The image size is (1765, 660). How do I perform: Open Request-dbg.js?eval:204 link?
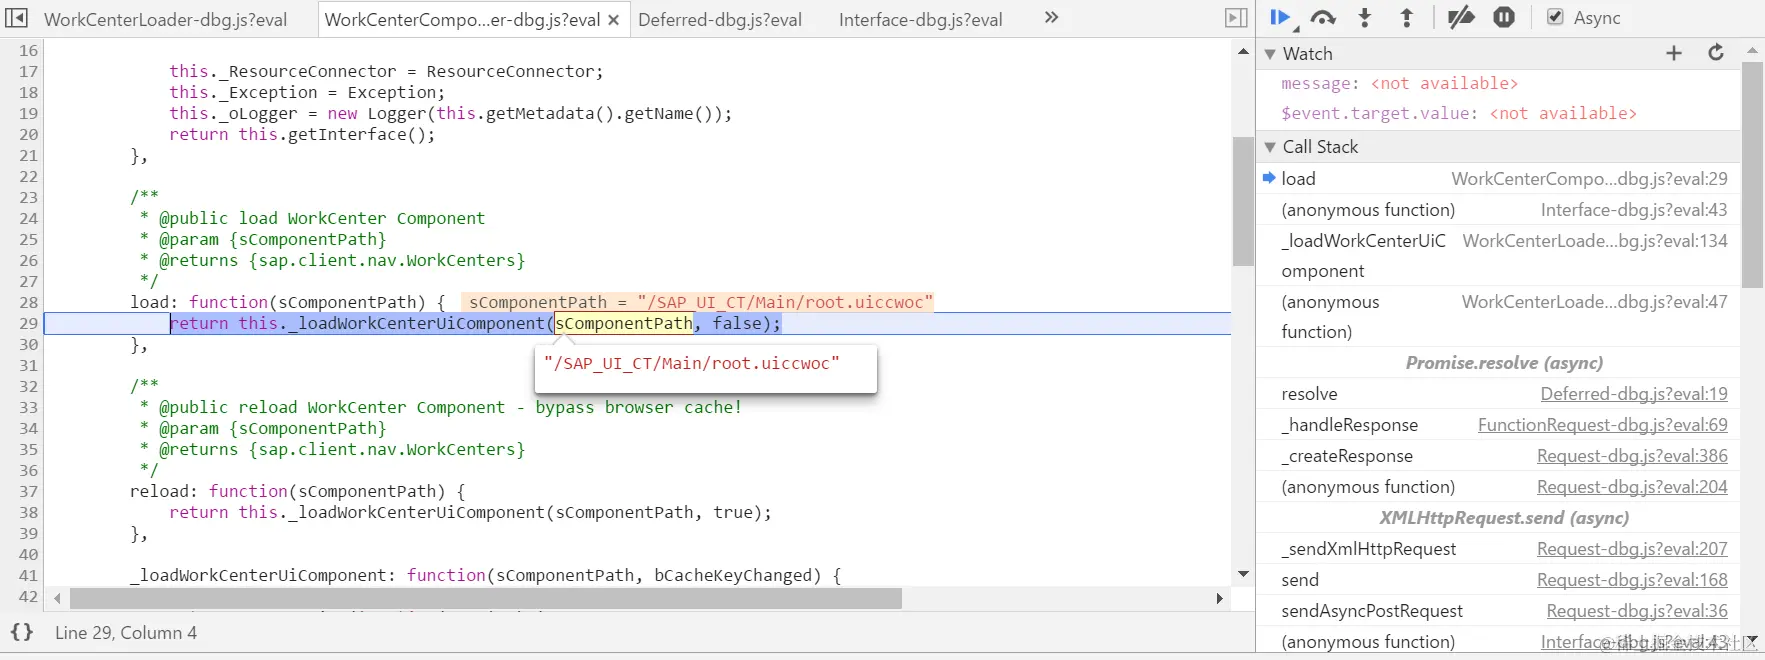[1632, 487]
